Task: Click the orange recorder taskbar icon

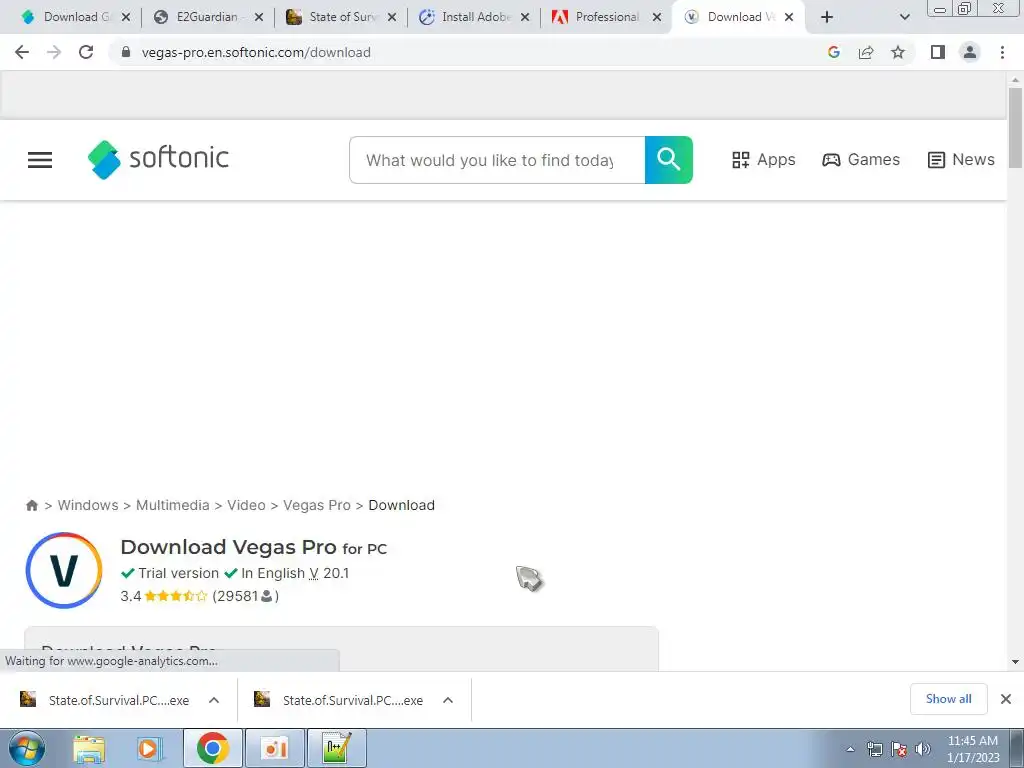Action: pos(274,748)
